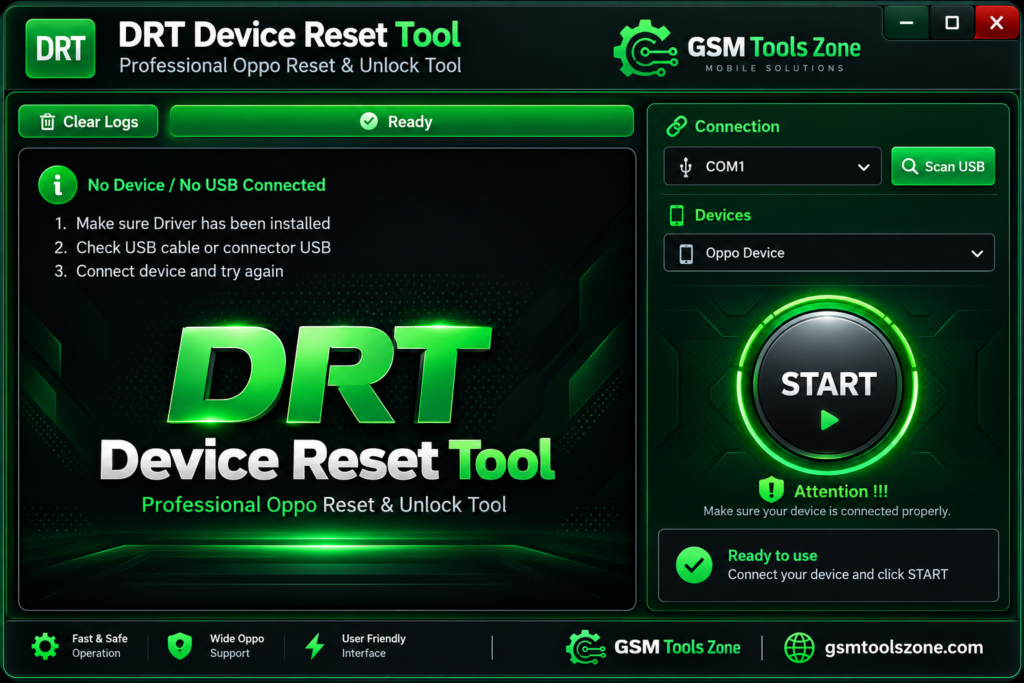Click header subtitle Professional Oppo Reset & Unlock Tool
The height and width of the screenshot is (683, 1024).
point(290,65)
